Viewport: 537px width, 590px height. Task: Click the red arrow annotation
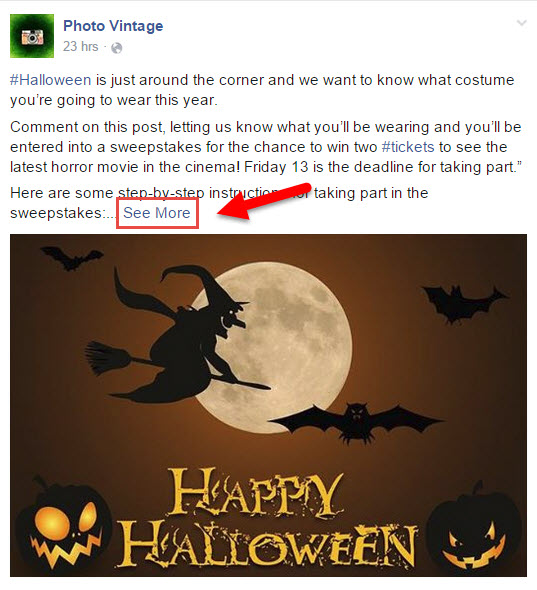coord(264,201)
